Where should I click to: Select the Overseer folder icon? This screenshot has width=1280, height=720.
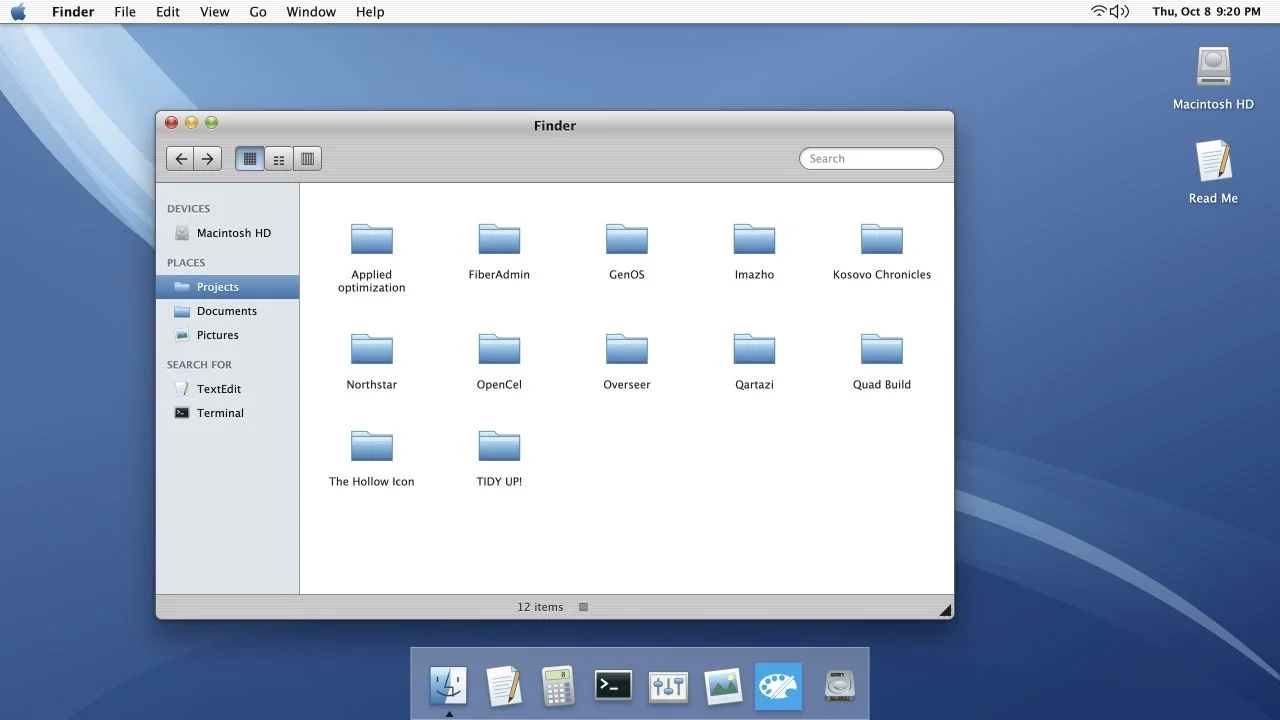click(627, 349)
